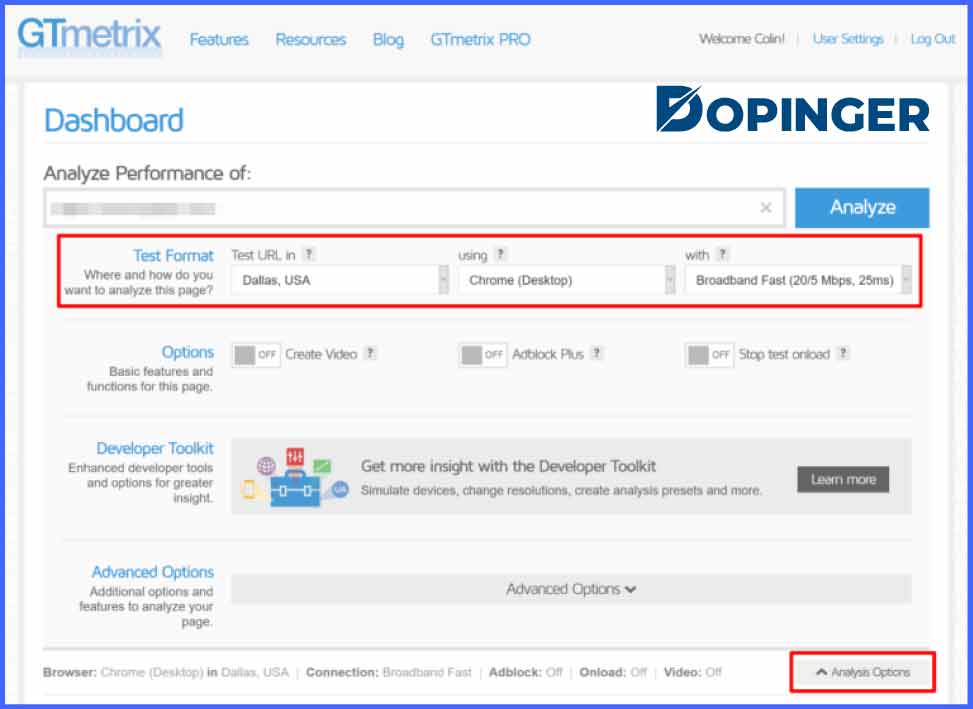Click the Developer Toolkit heading link

click(x=155, y=448)
